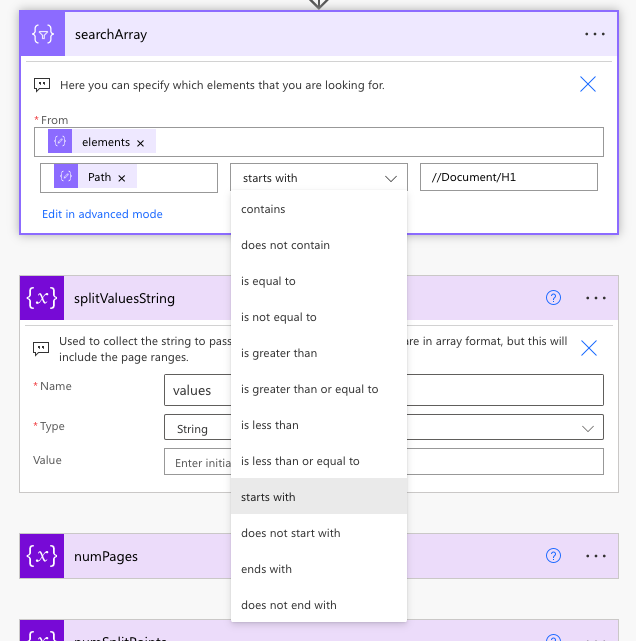Pick is greater than option

click(x=319, y=353)
